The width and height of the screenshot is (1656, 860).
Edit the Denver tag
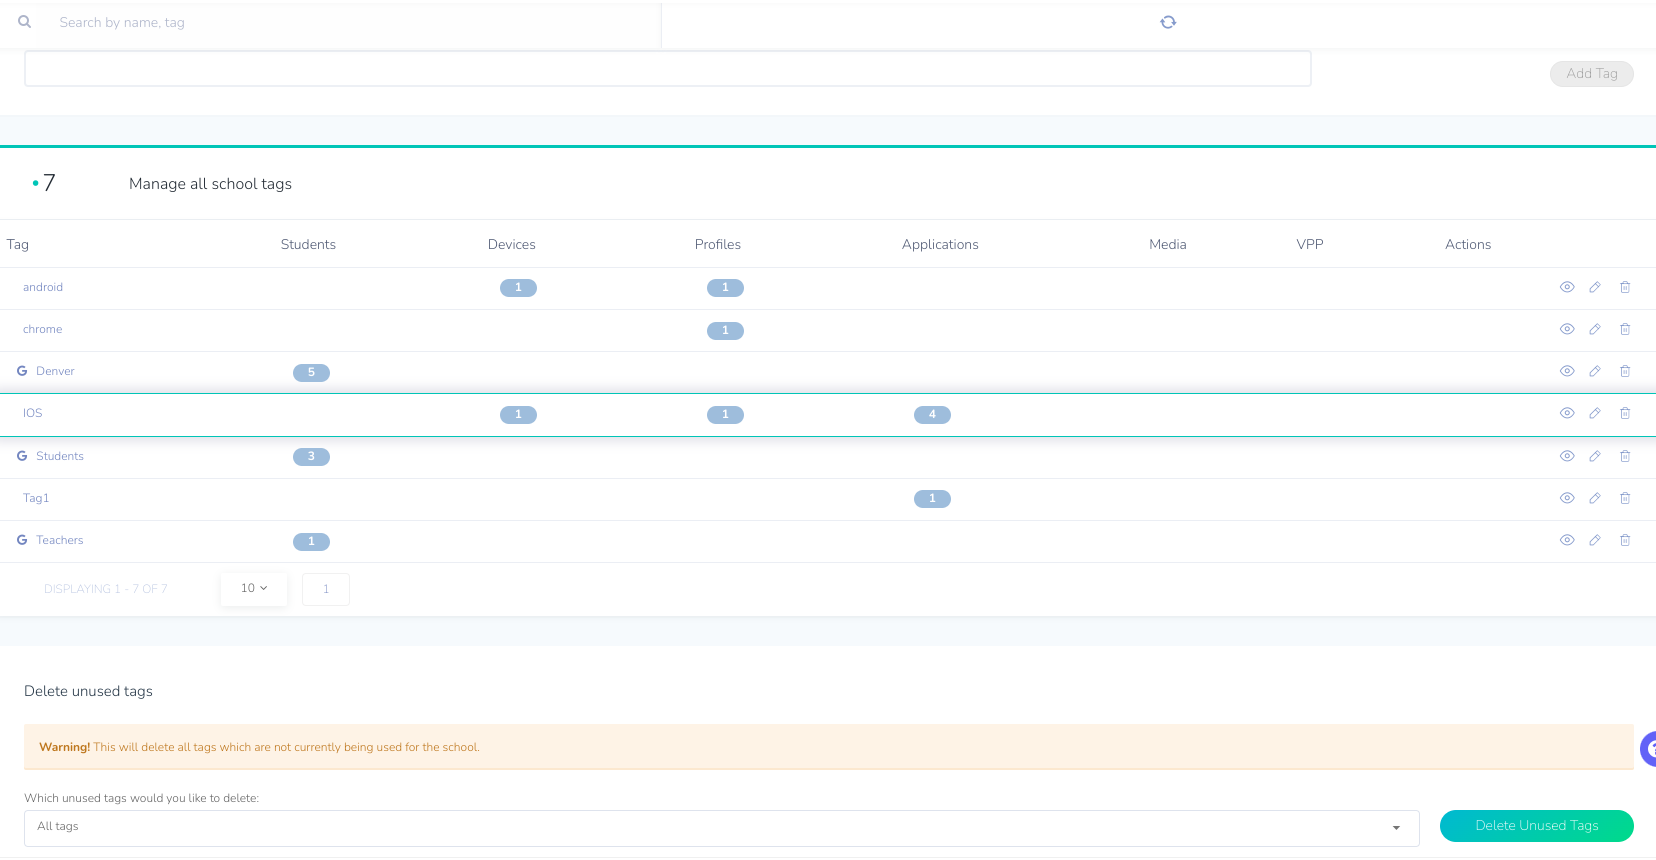point(1595,371)
